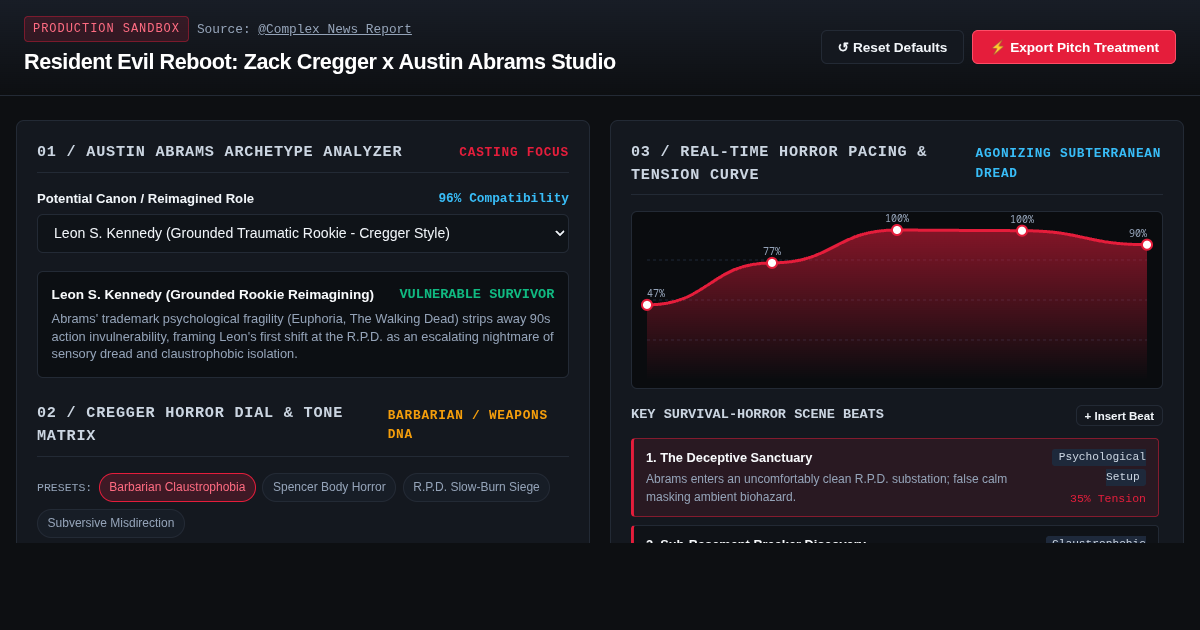Viewport: 1200px width, 630px height.
Task: Click Real-Time Horror Pacing heading
Action: click(x=779, y=163)
